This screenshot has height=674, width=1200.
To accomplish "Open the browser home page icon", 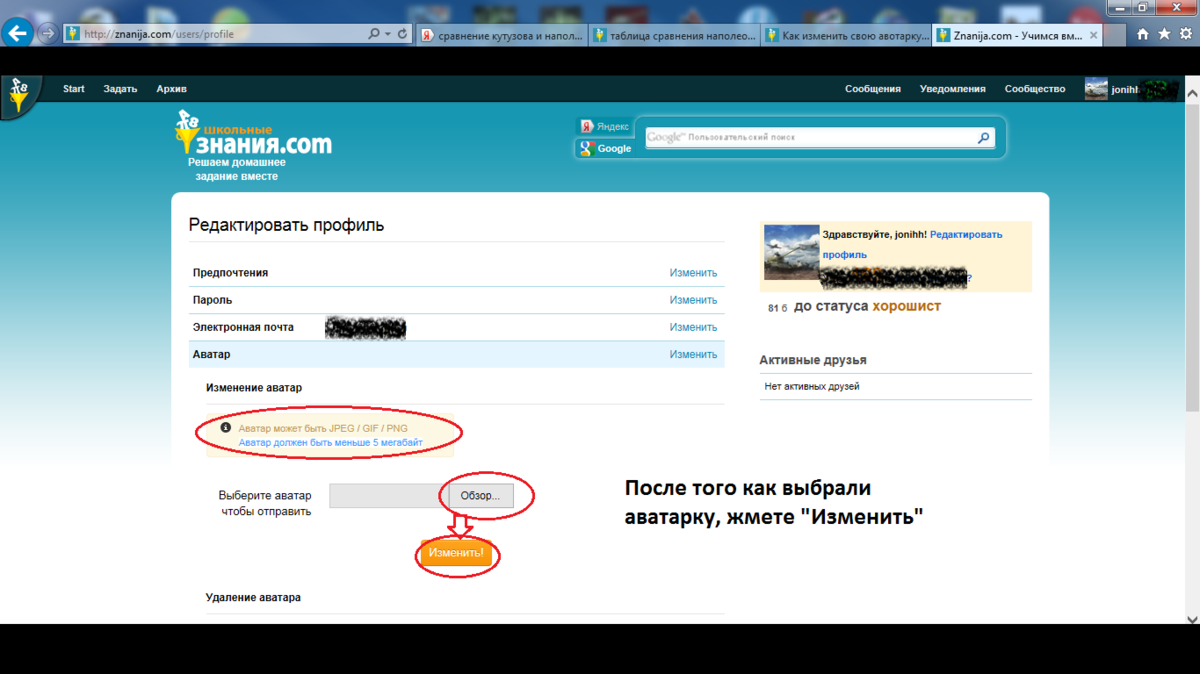I will pos(1143,34).
